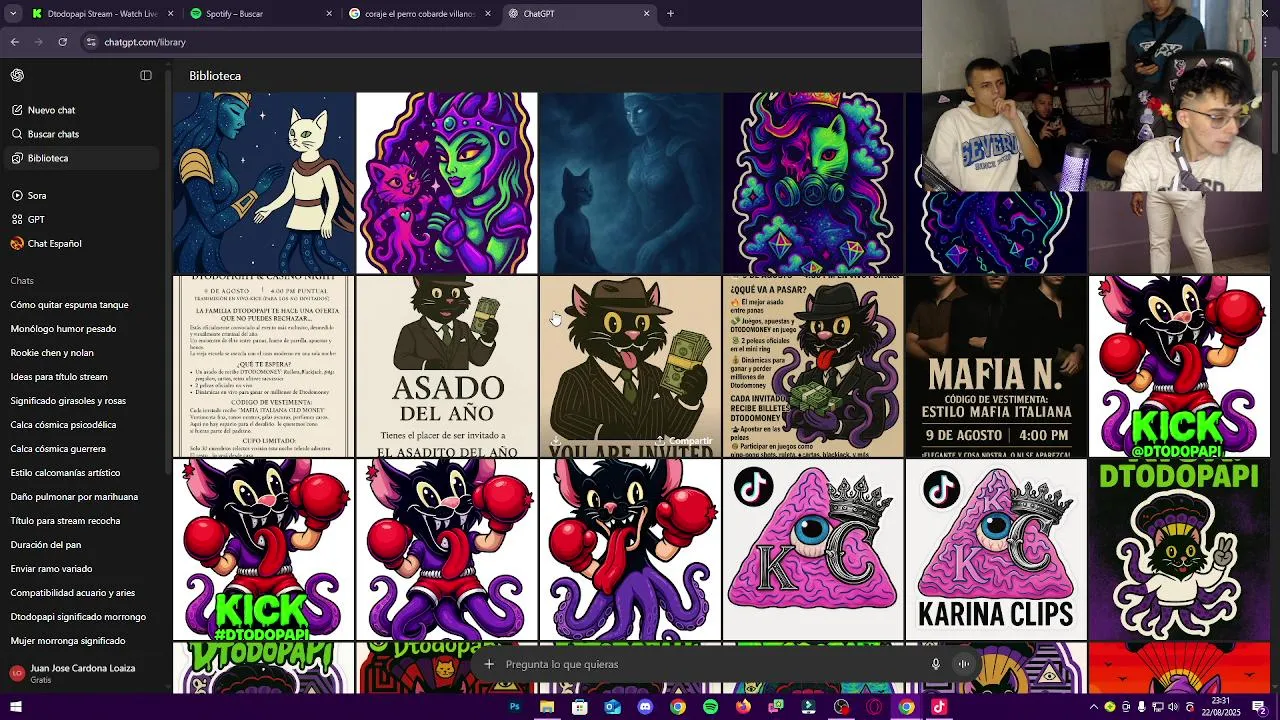
Task: Open the MAFIA N. 9 de agosto image
Action: coord(996,367)
